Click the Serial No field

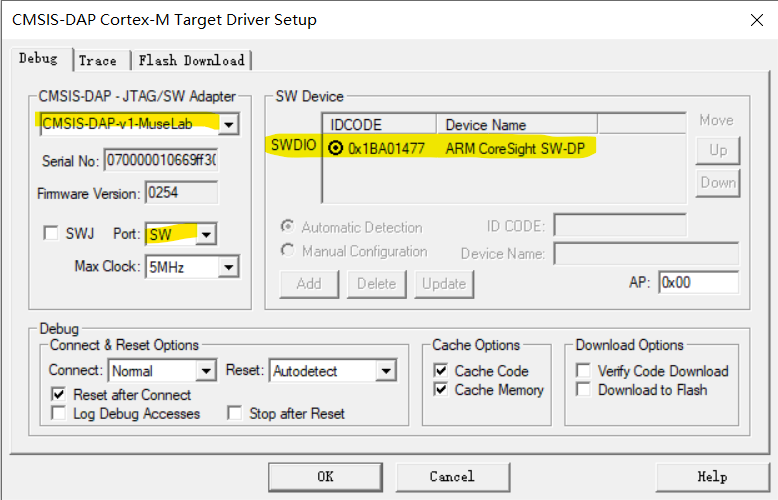point(161,161)
